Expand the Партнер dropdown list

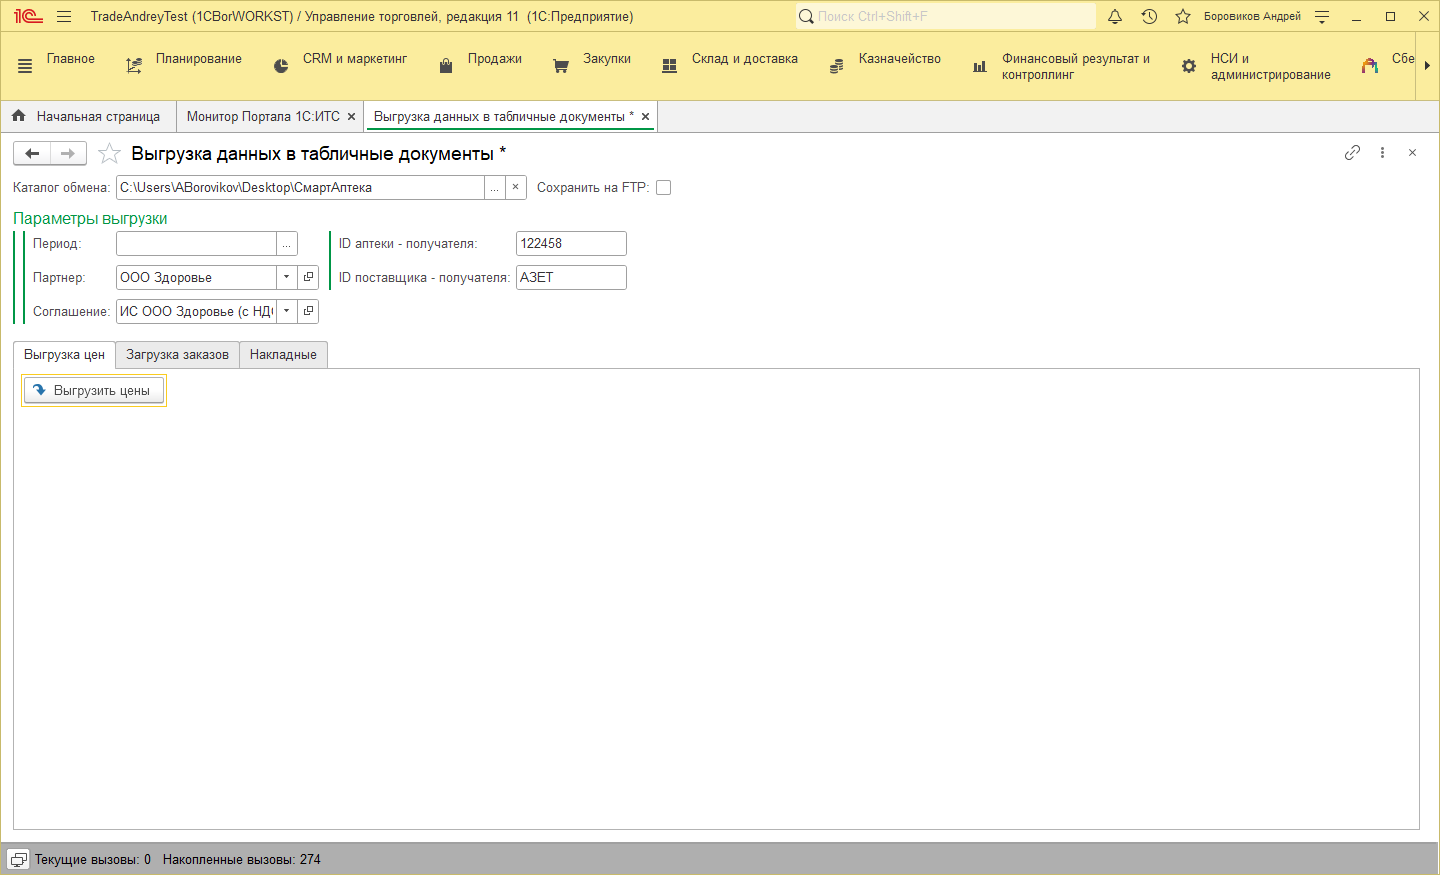286,277
